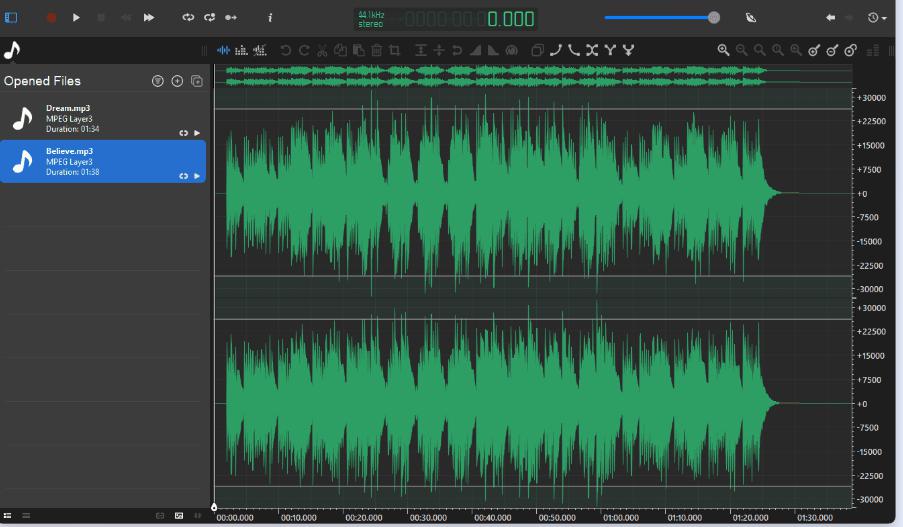Click the undo arrow icon
The height and width of the screenshot is (527, 903).
click(286, 50)
